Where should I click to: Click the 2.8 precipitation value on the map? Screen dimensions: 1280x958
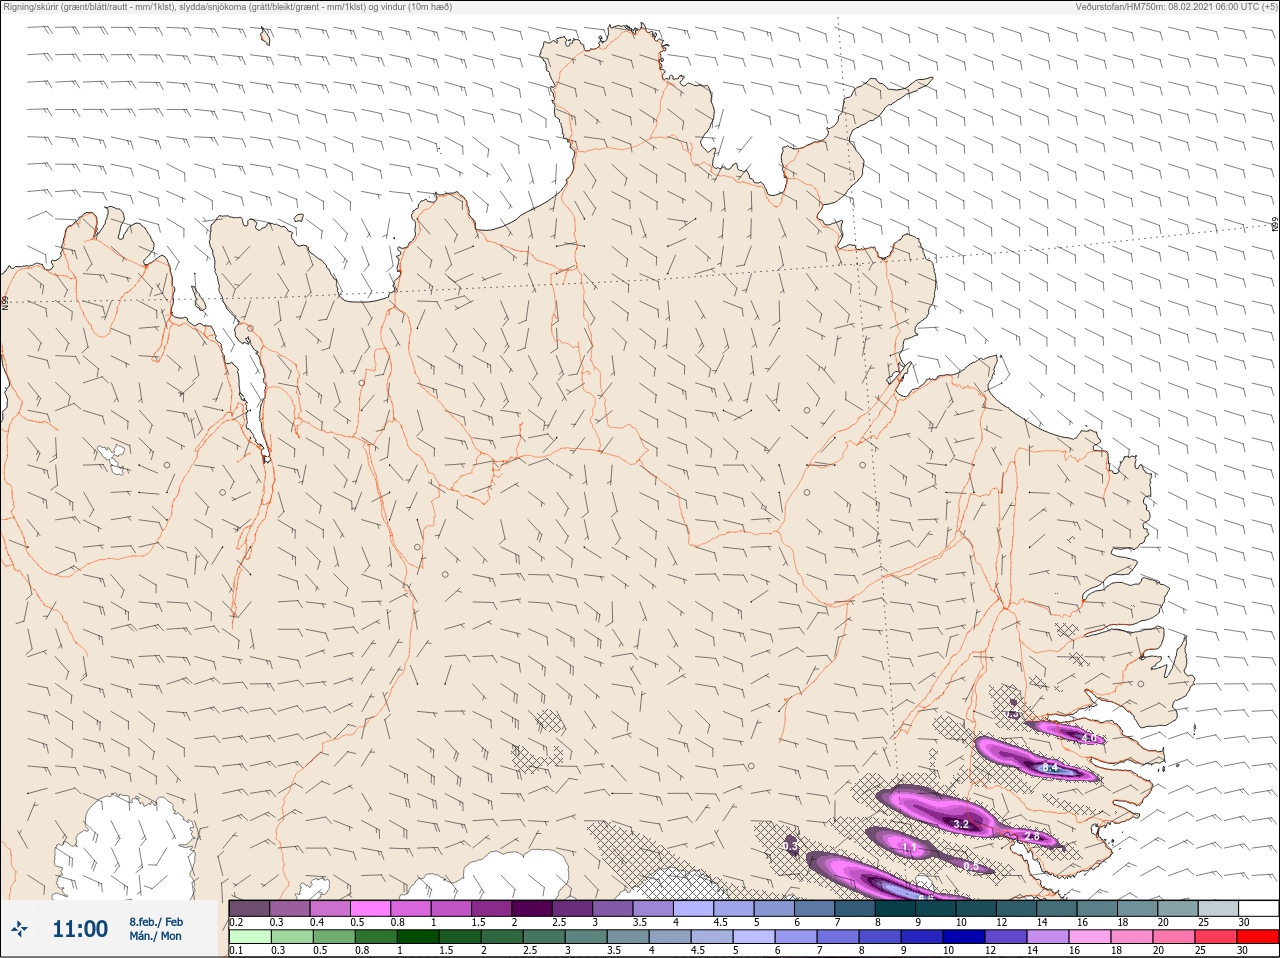pos(1033,836)
